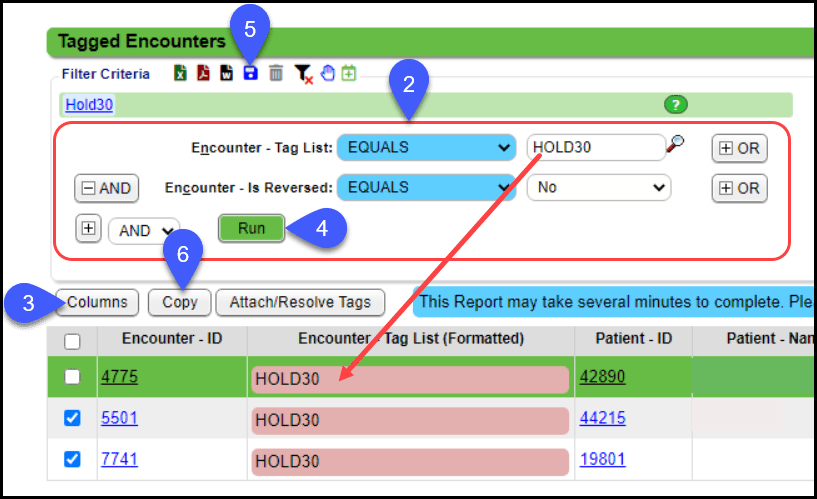
Task: Export report to Excel icon
Action: (181, 73)
